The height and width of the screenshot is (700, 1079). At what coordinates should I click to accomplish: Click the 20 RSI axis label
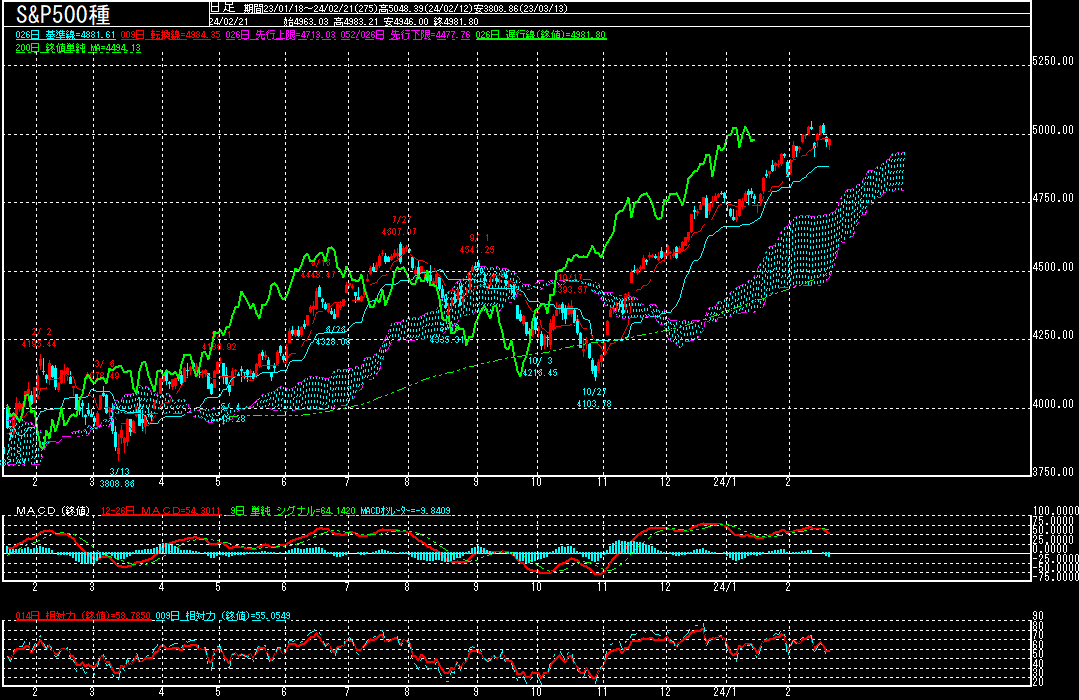(1038, 682)
